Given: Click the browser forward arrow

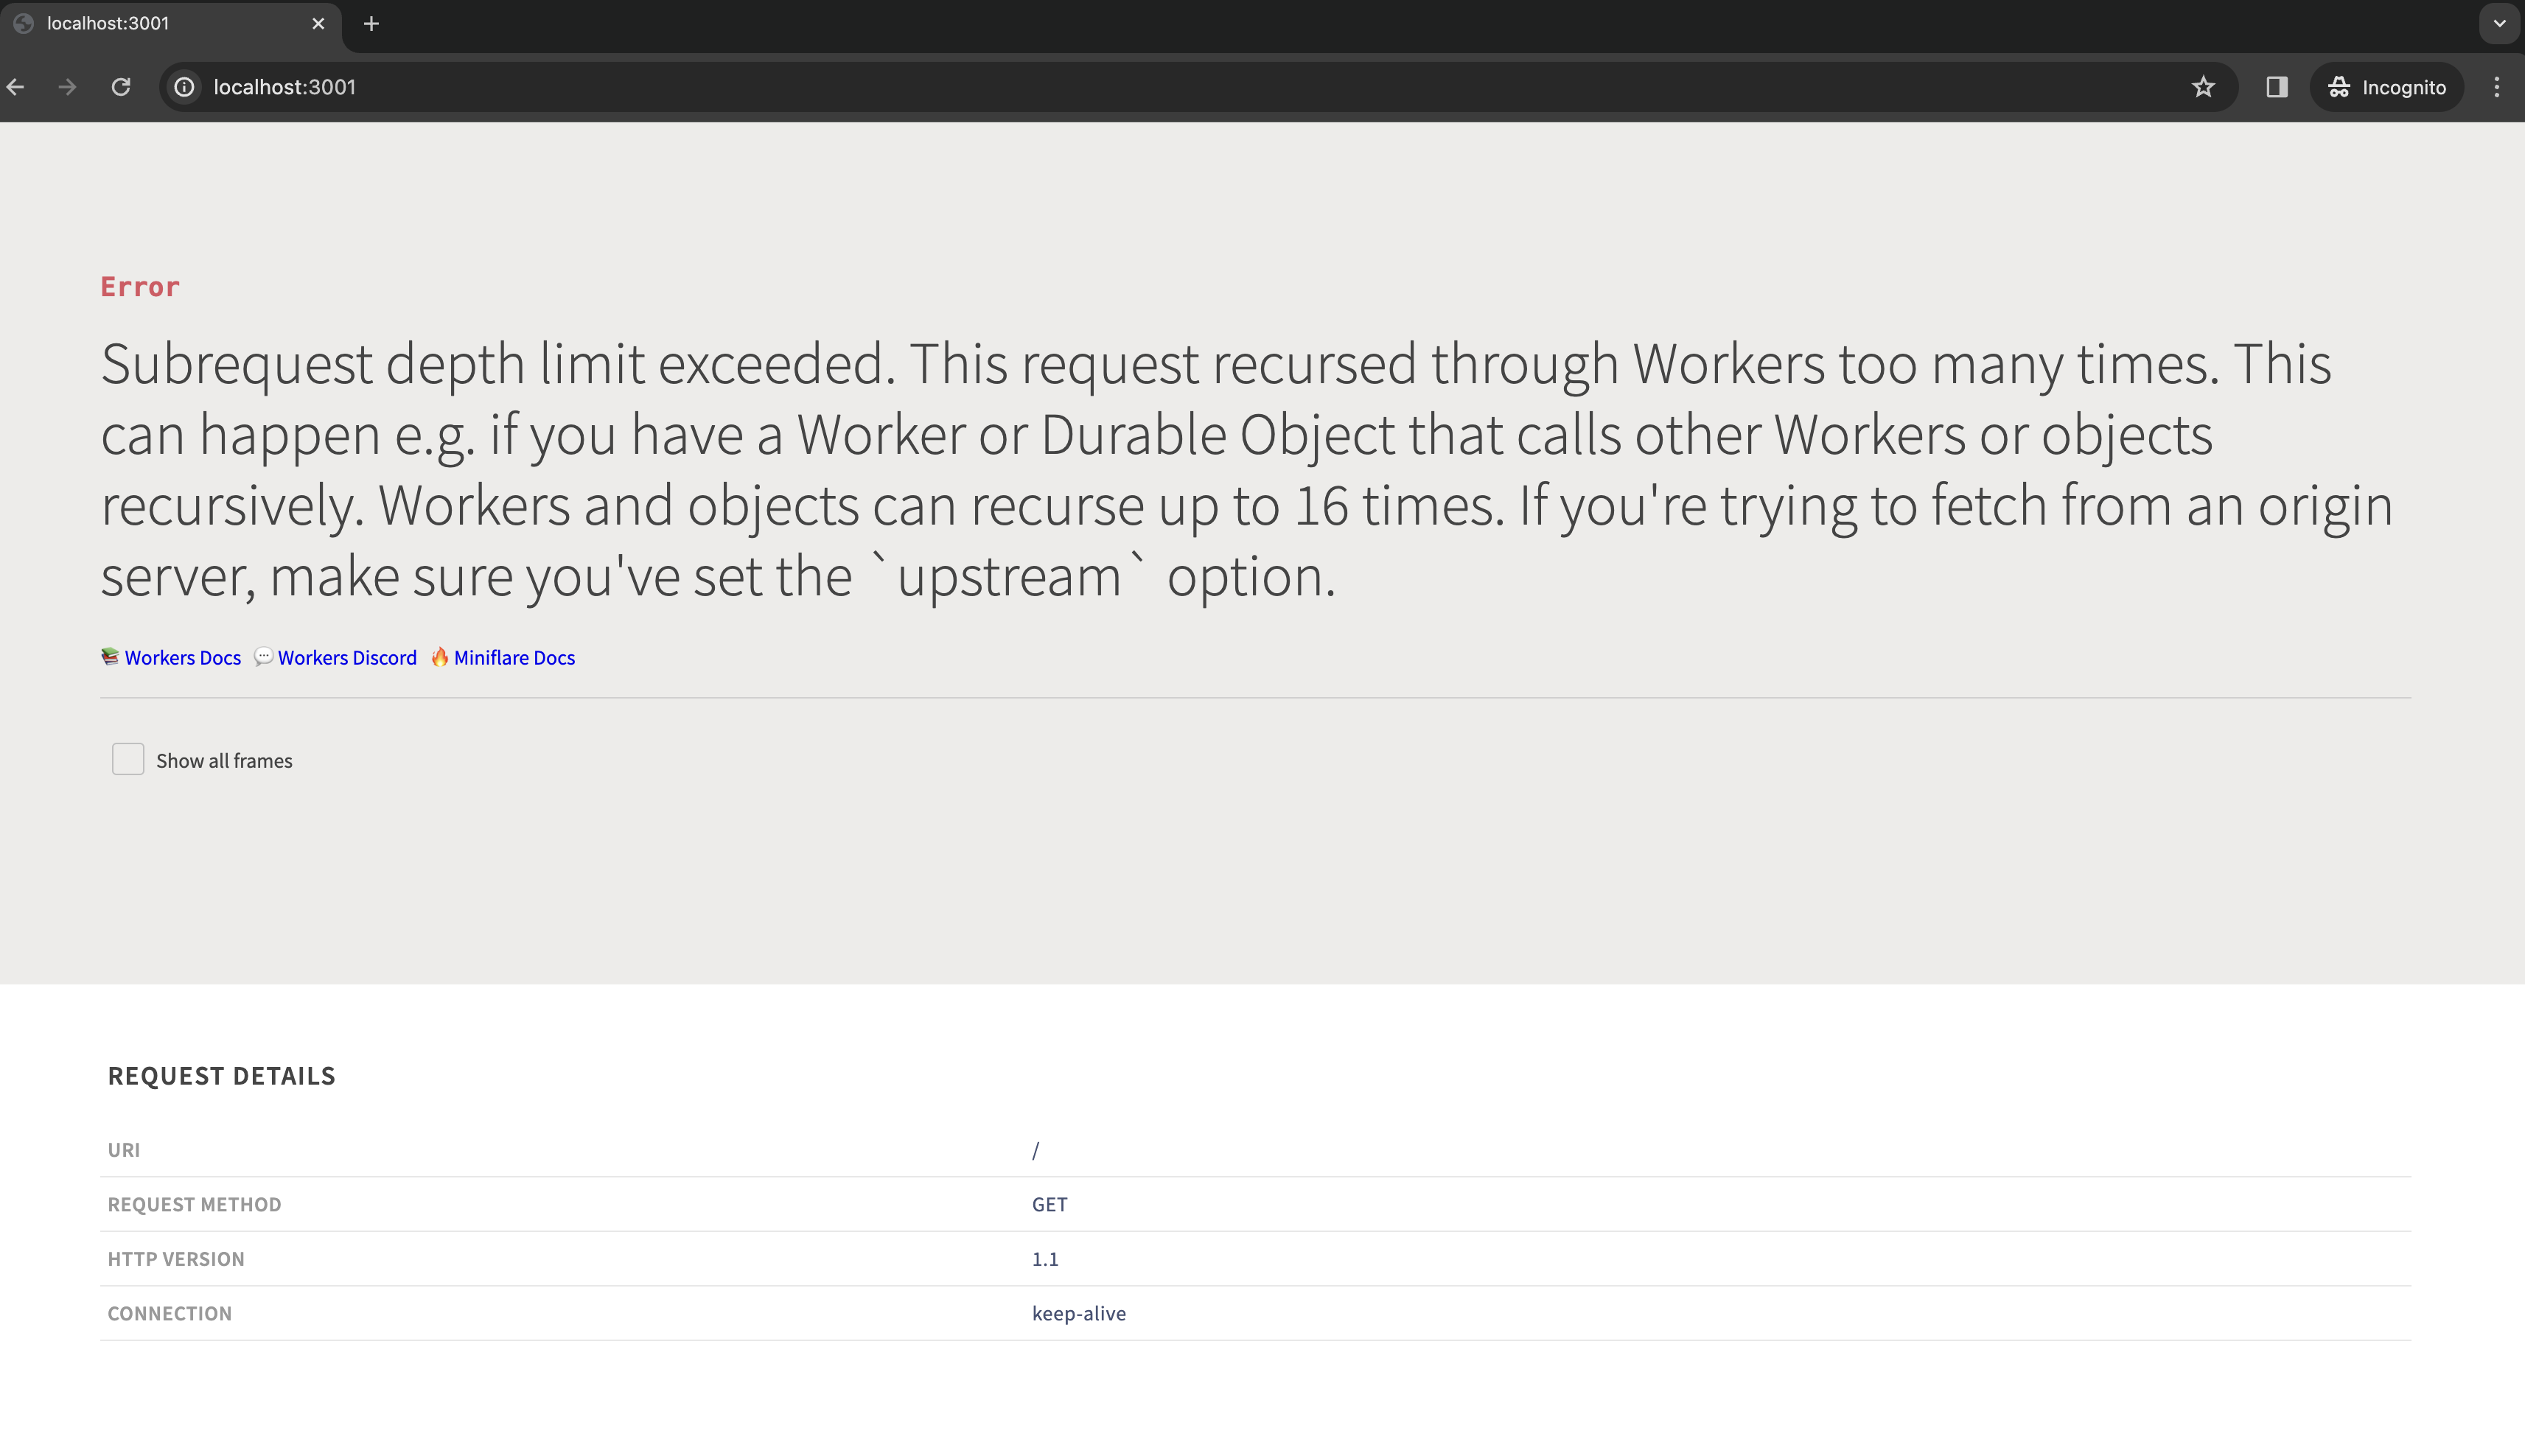Looking at the screenshot, I should click(67, 87).
